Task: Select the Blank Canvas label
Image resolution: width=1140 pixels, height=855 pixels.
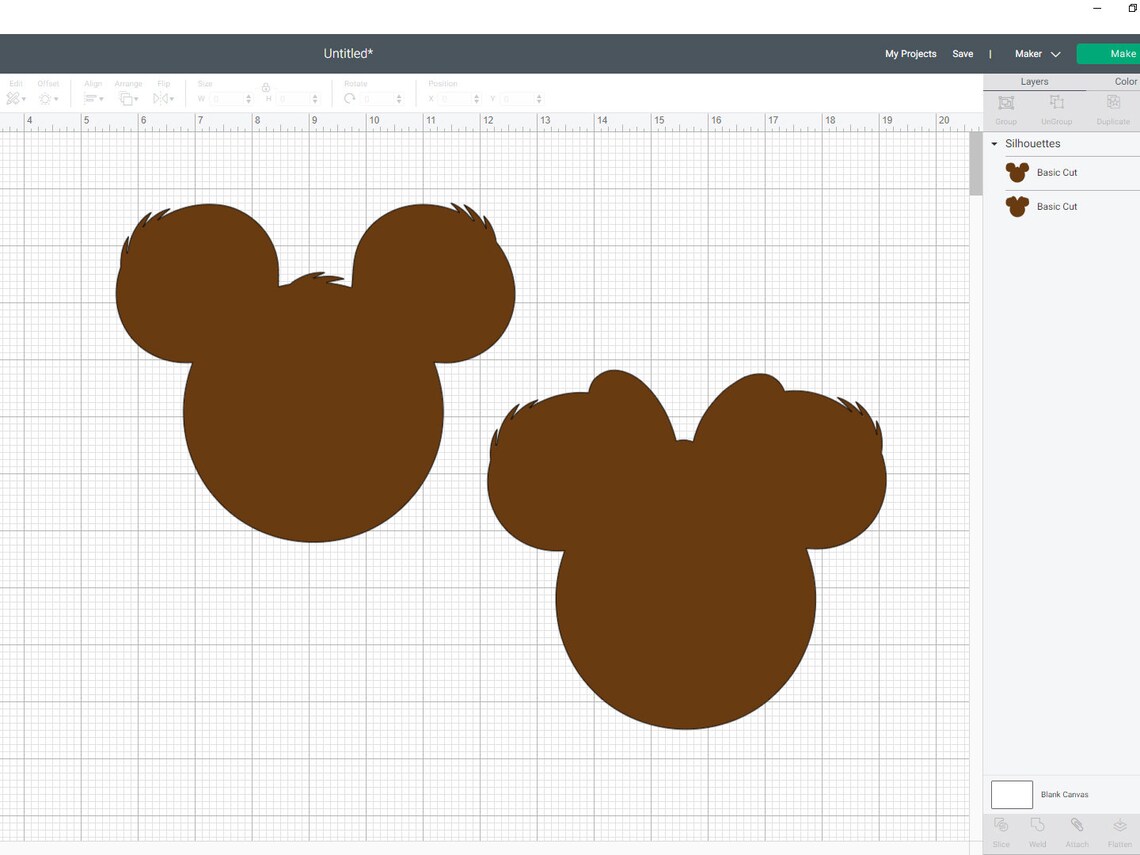Action: point(1064,795)
